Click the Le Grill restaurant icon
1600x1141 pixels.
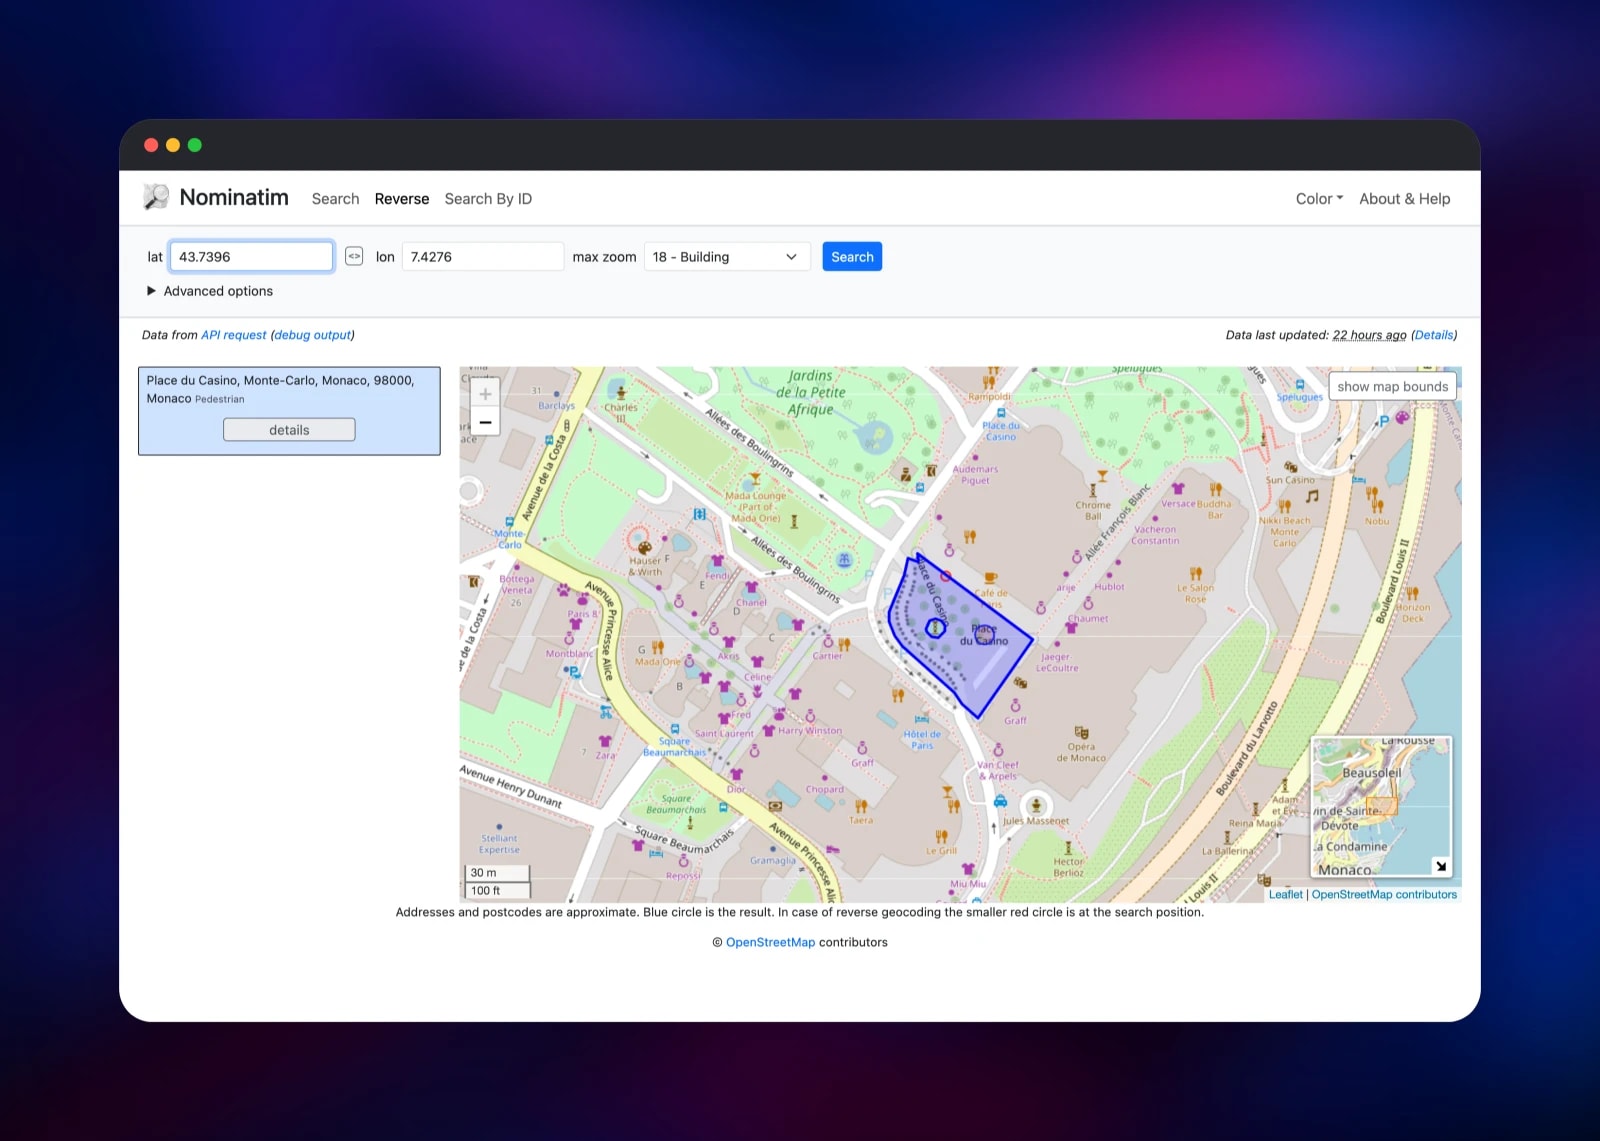(x=941, y=836)
